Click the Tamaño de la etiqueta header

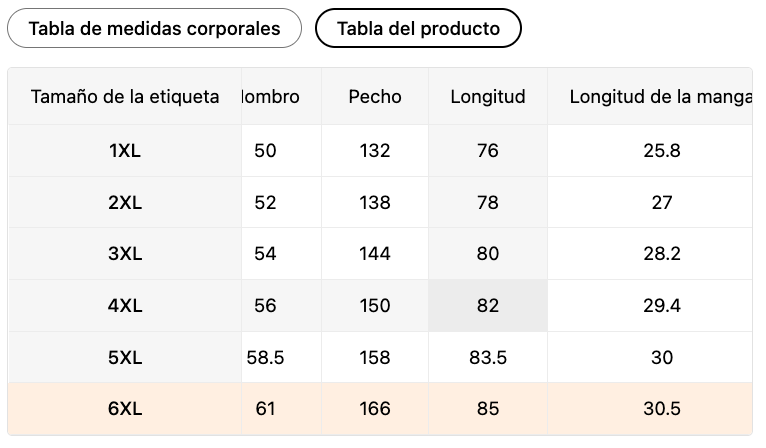125,96
